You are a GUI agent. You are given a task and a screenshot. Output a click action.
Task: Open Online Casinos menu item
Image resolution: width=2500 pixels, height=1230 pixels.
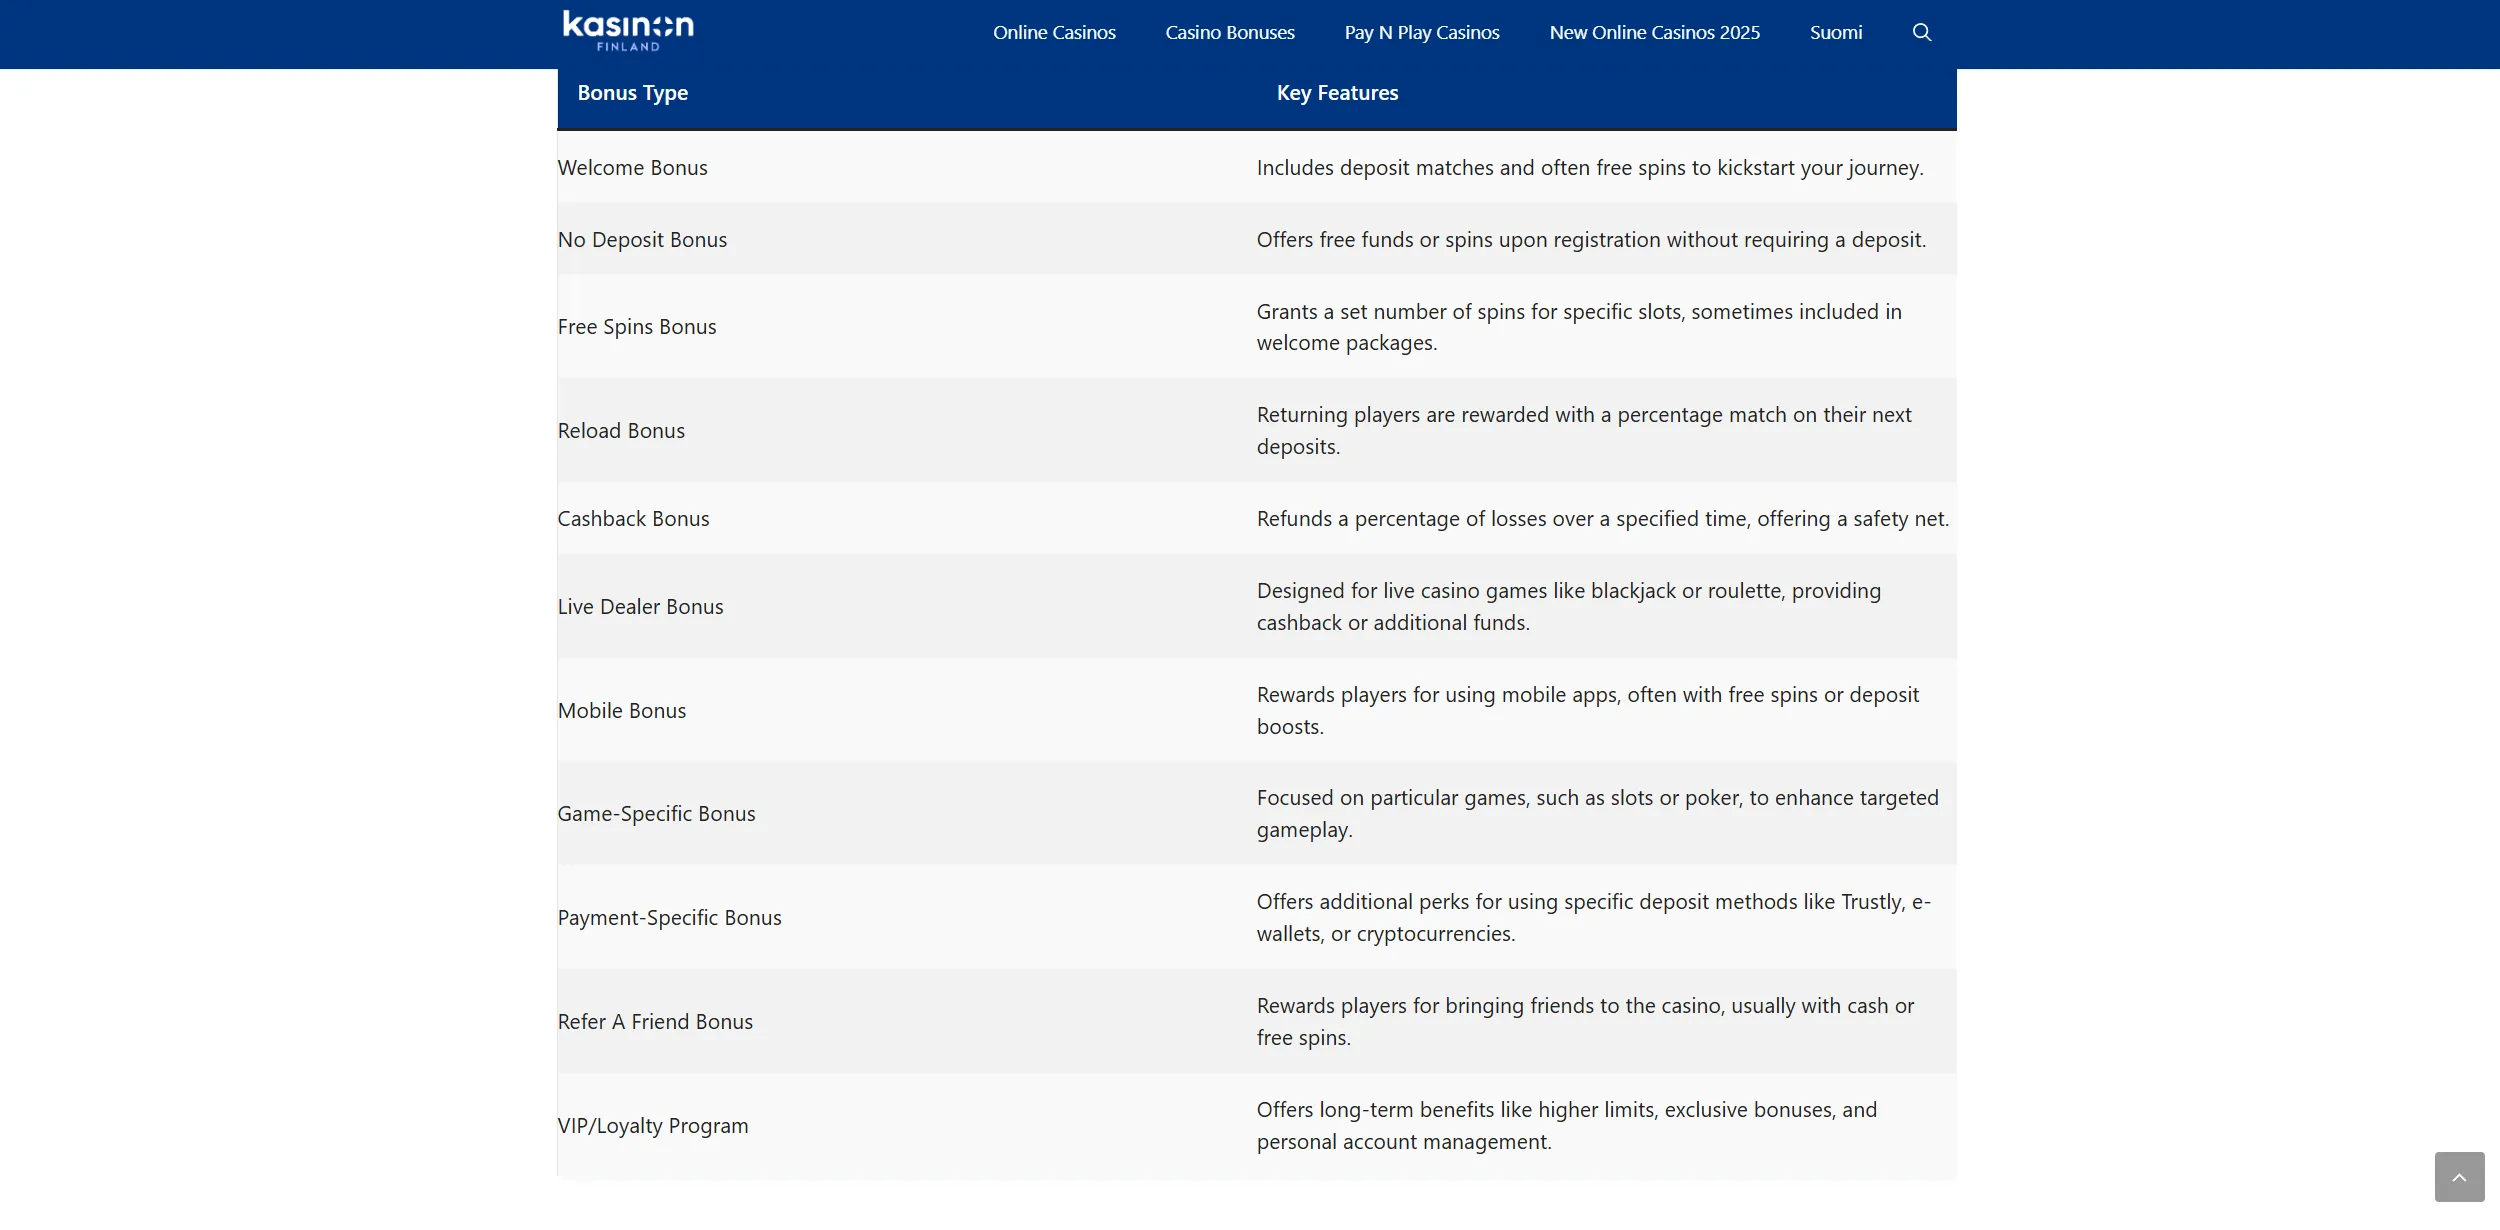click(1054, 32)
